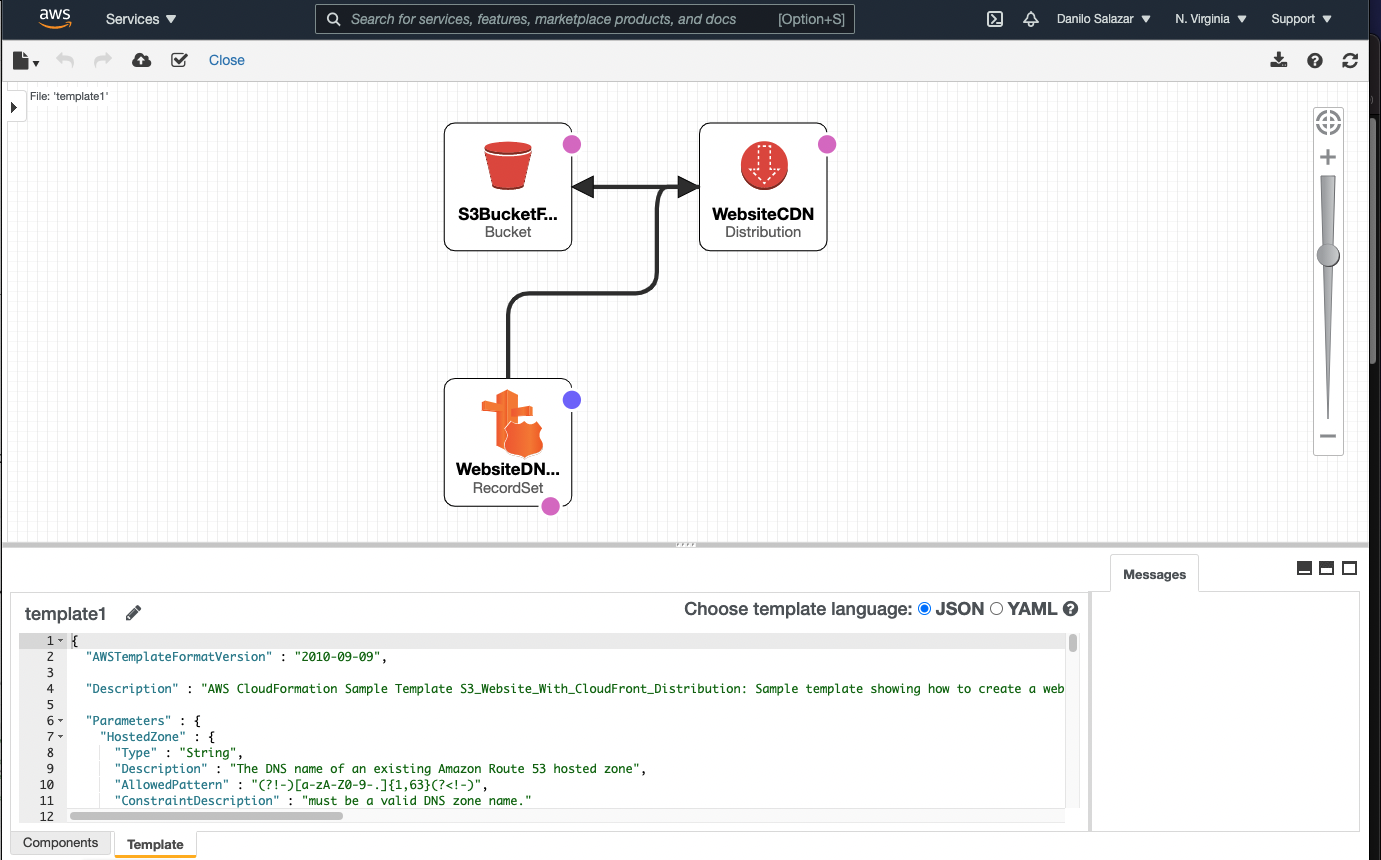Open N. Virginia region dropdown
1381x860 pixels.
click(1211, 19)
